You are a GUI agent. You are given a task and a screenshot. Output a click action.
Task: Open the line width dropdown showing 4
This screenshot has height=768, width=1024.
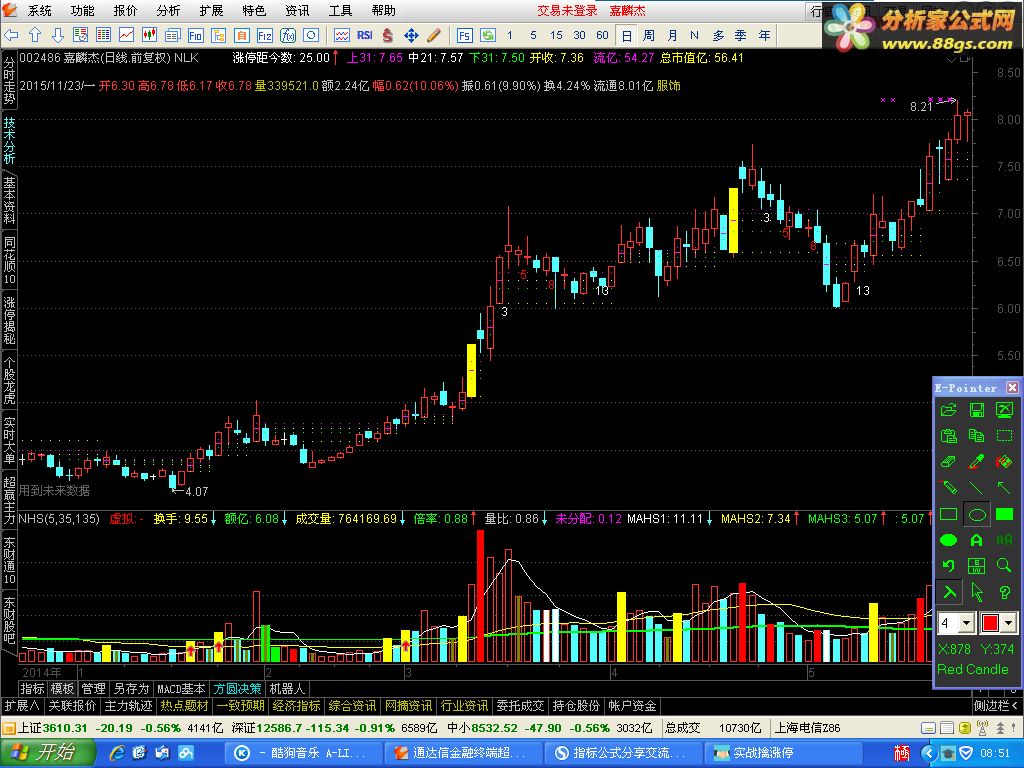click(x=967, y=623)
